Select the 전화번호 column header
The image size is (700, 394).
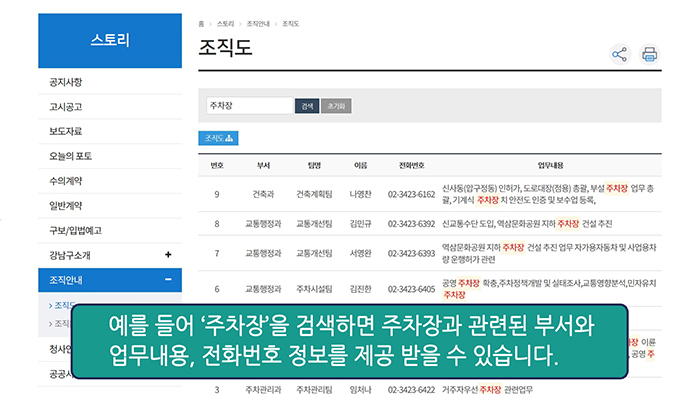[412, 166]
